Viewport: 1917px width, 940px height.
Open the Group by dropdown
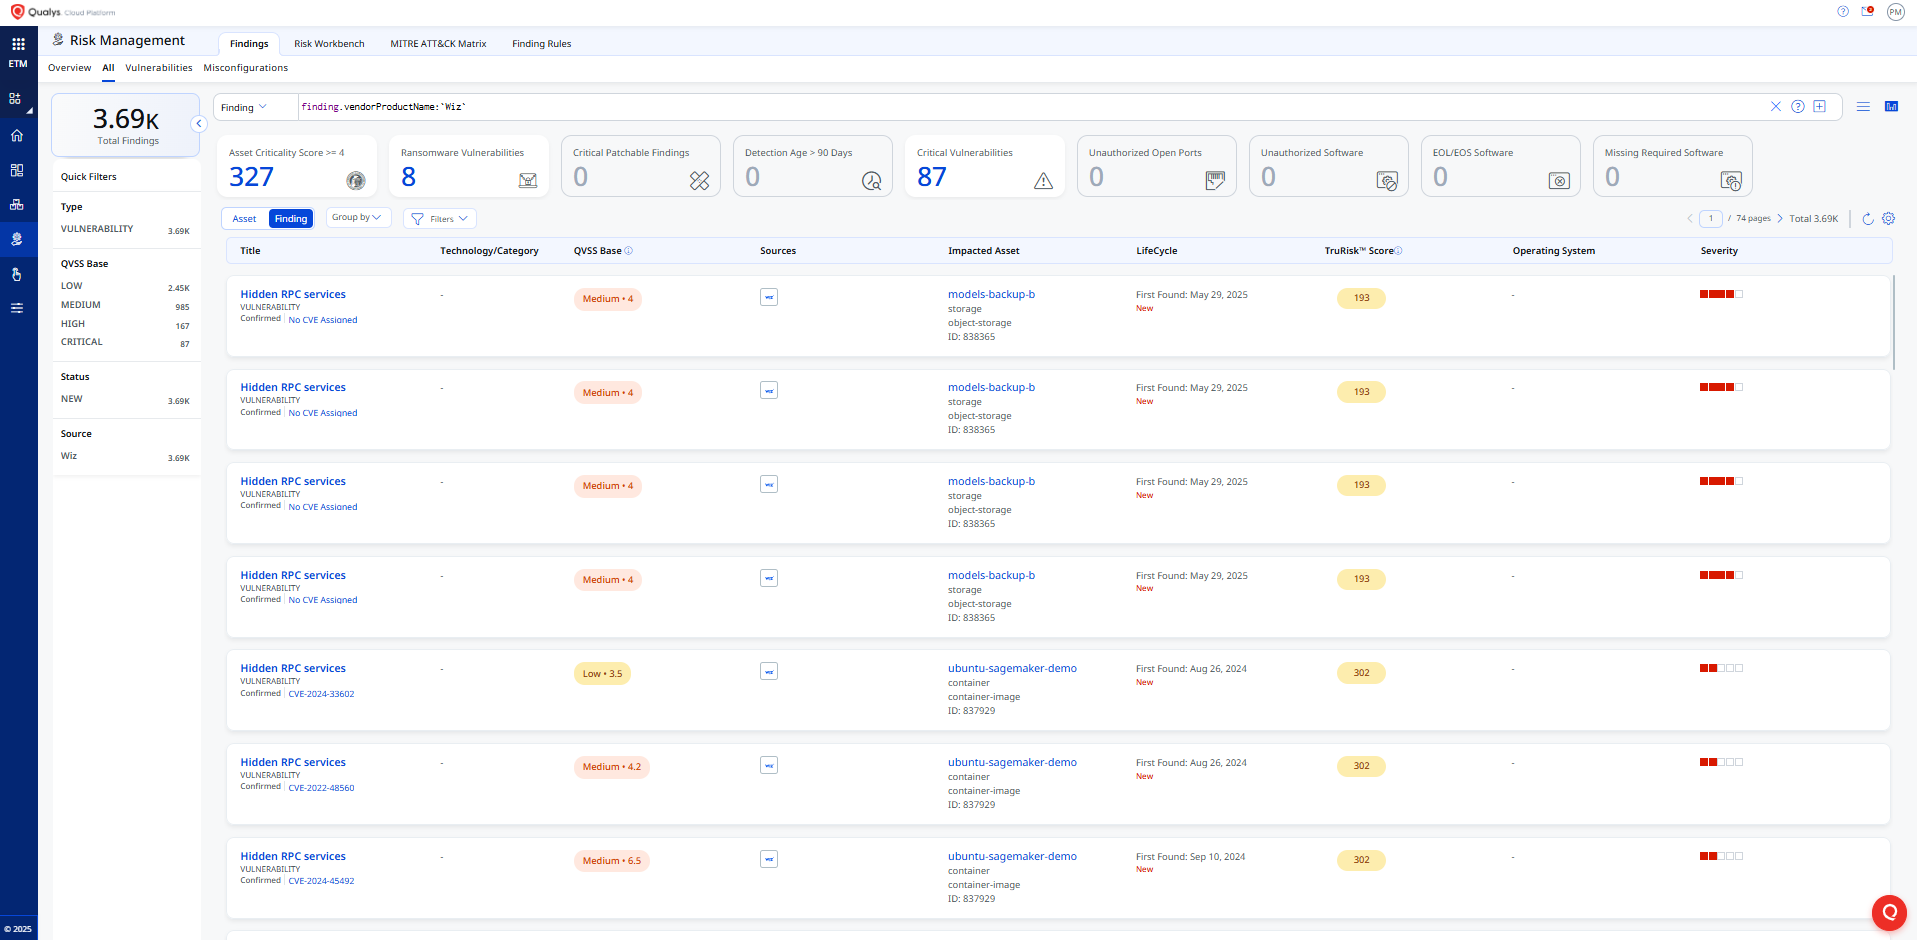pos(357,218)
